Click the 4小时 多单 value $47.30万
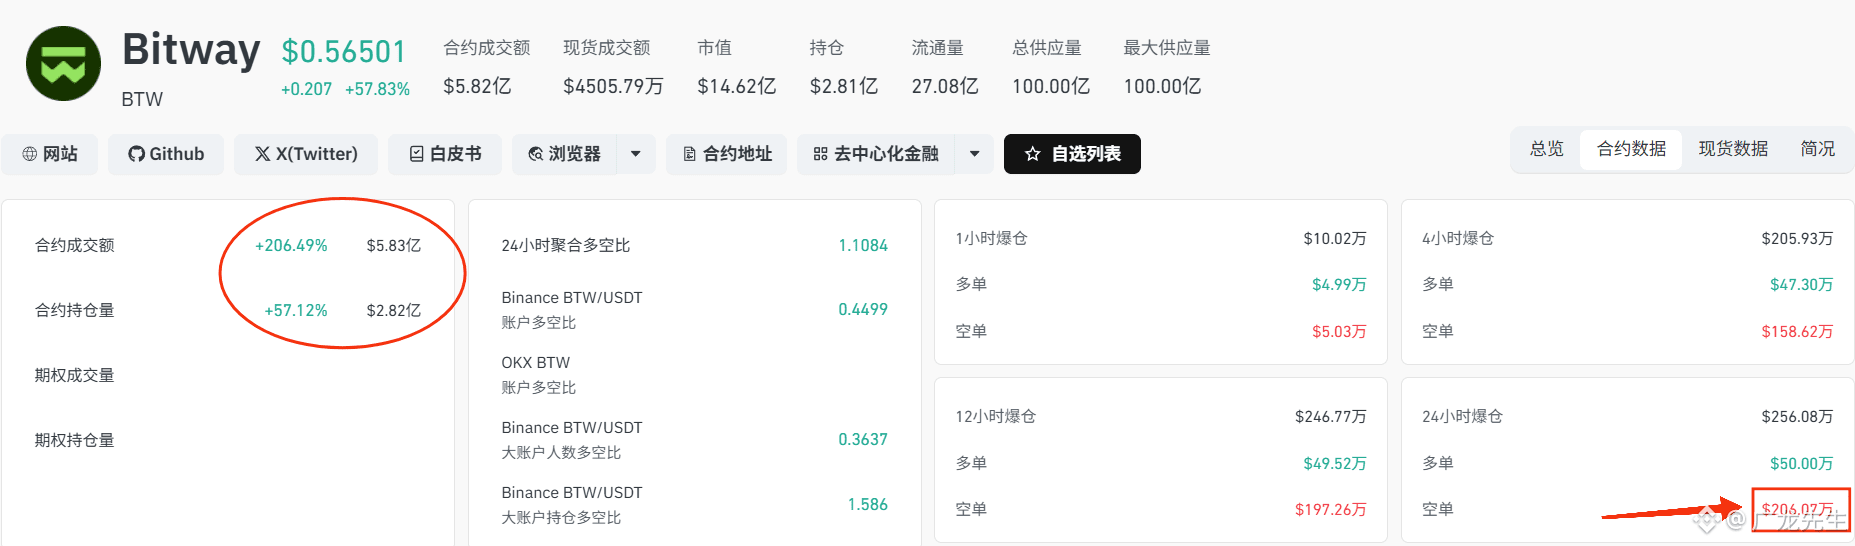The image size is (1855, 546). pos(1801,285)
